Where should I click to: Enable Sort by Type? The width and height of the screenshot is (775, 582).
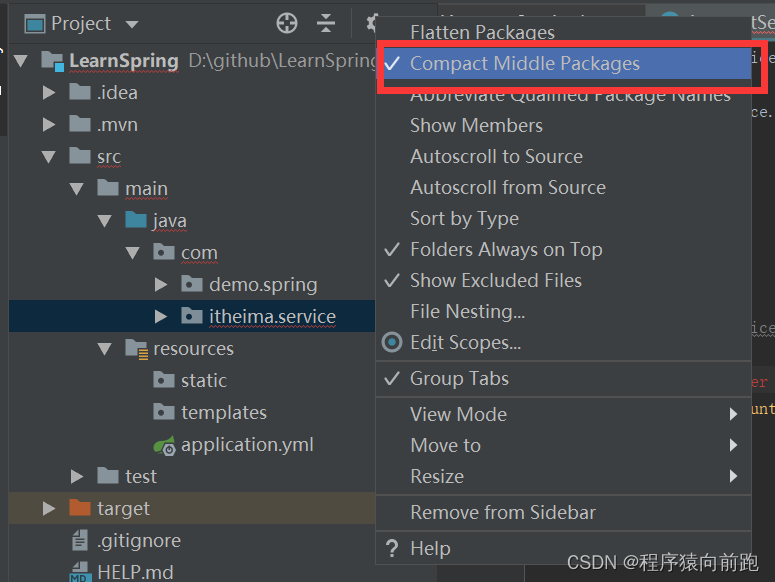[x=564, y=218]
